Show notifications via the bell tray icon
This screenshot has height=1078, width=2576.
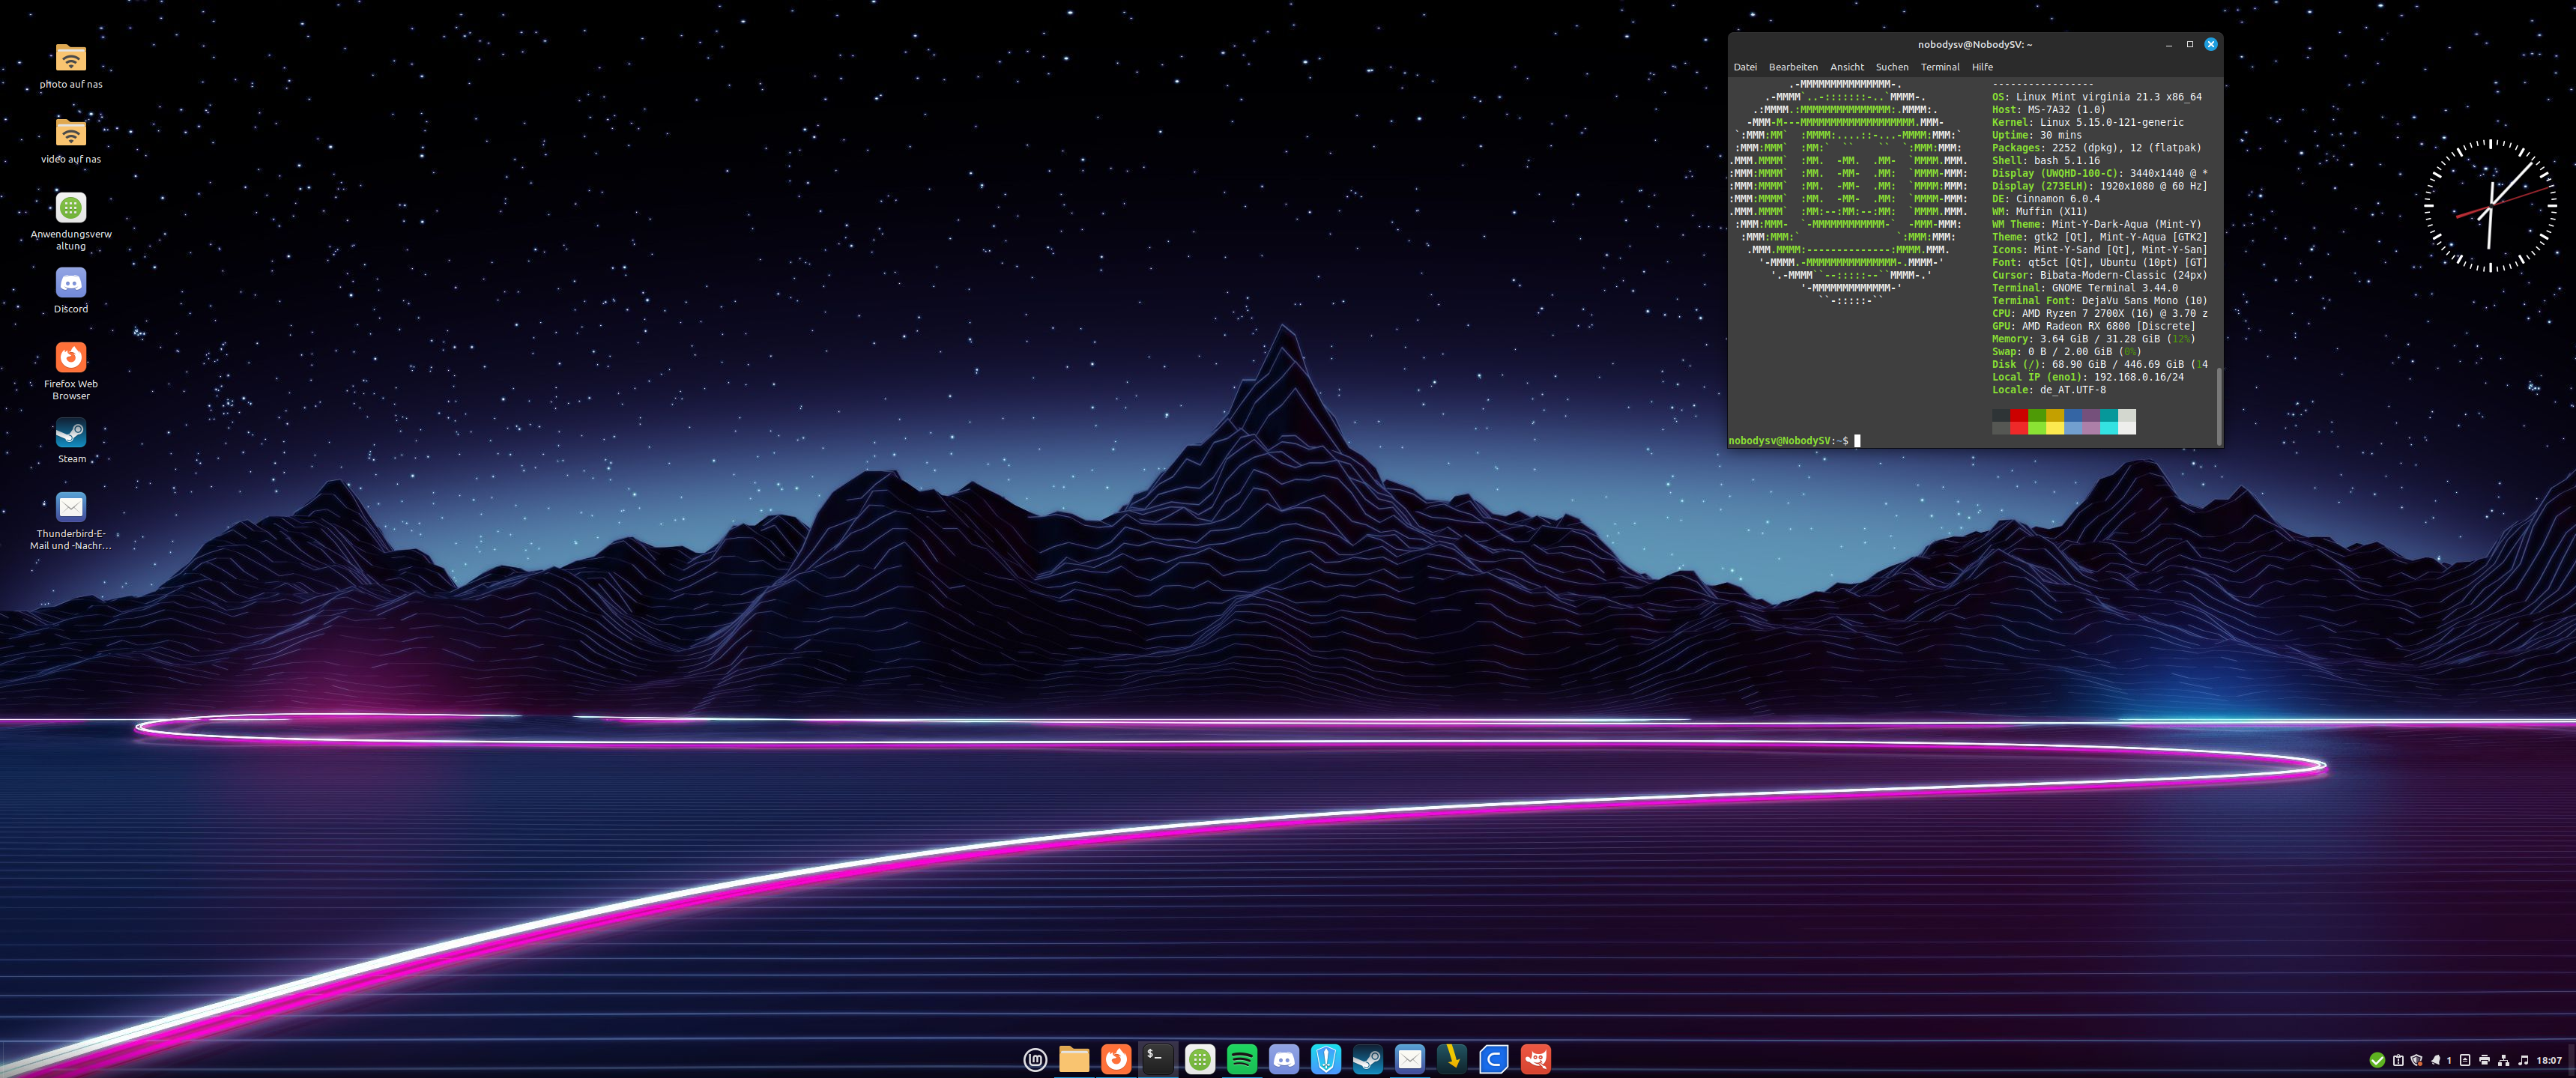2436,1060
